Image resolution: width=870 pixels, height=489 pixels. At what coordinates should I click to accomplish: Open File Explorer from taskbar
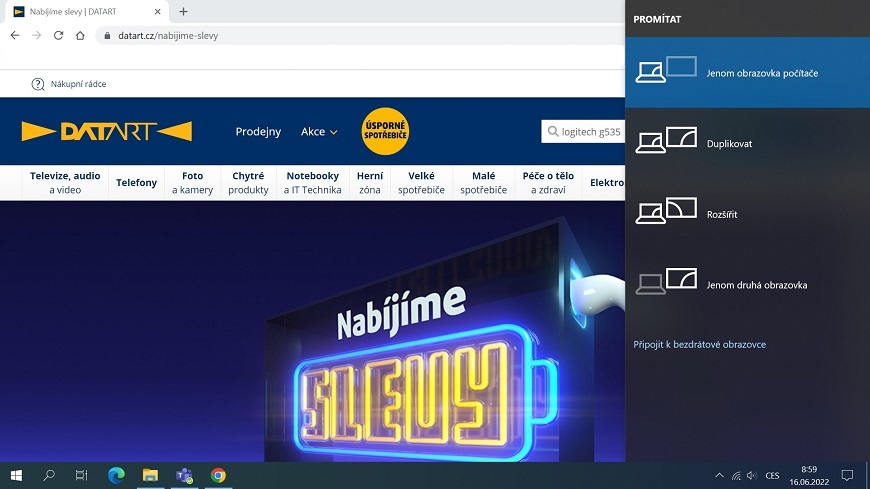tap(150, 475)
